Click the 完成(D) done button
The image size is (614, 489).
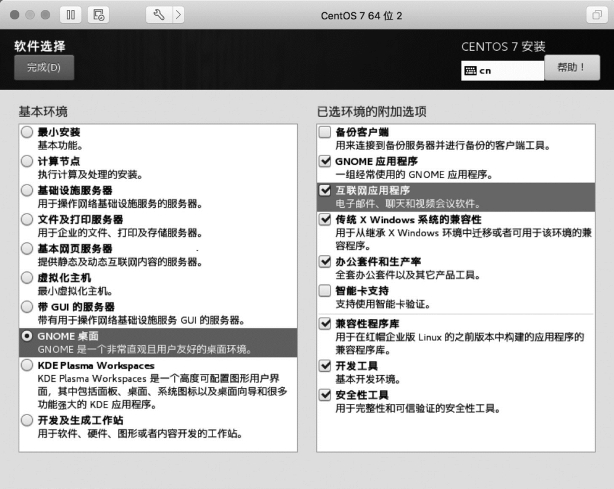44,67
